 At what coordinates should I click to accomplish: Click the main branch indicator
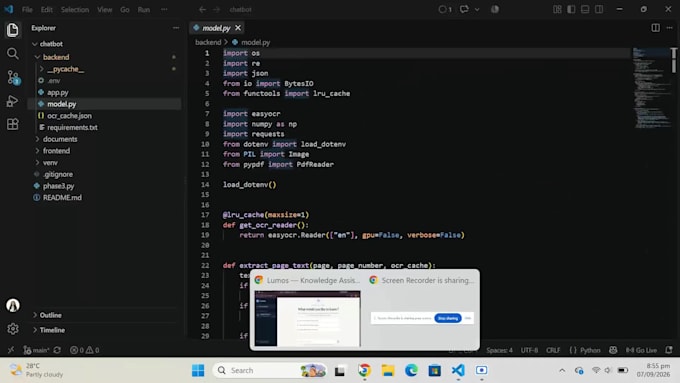coord(36,350)
